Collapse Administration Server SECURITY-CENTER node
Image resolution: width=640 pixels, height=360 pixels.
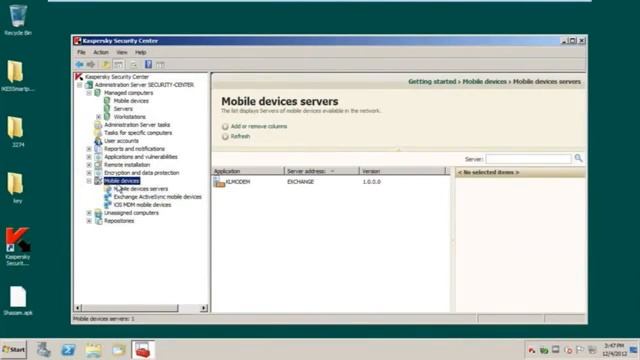pos(80,85)
